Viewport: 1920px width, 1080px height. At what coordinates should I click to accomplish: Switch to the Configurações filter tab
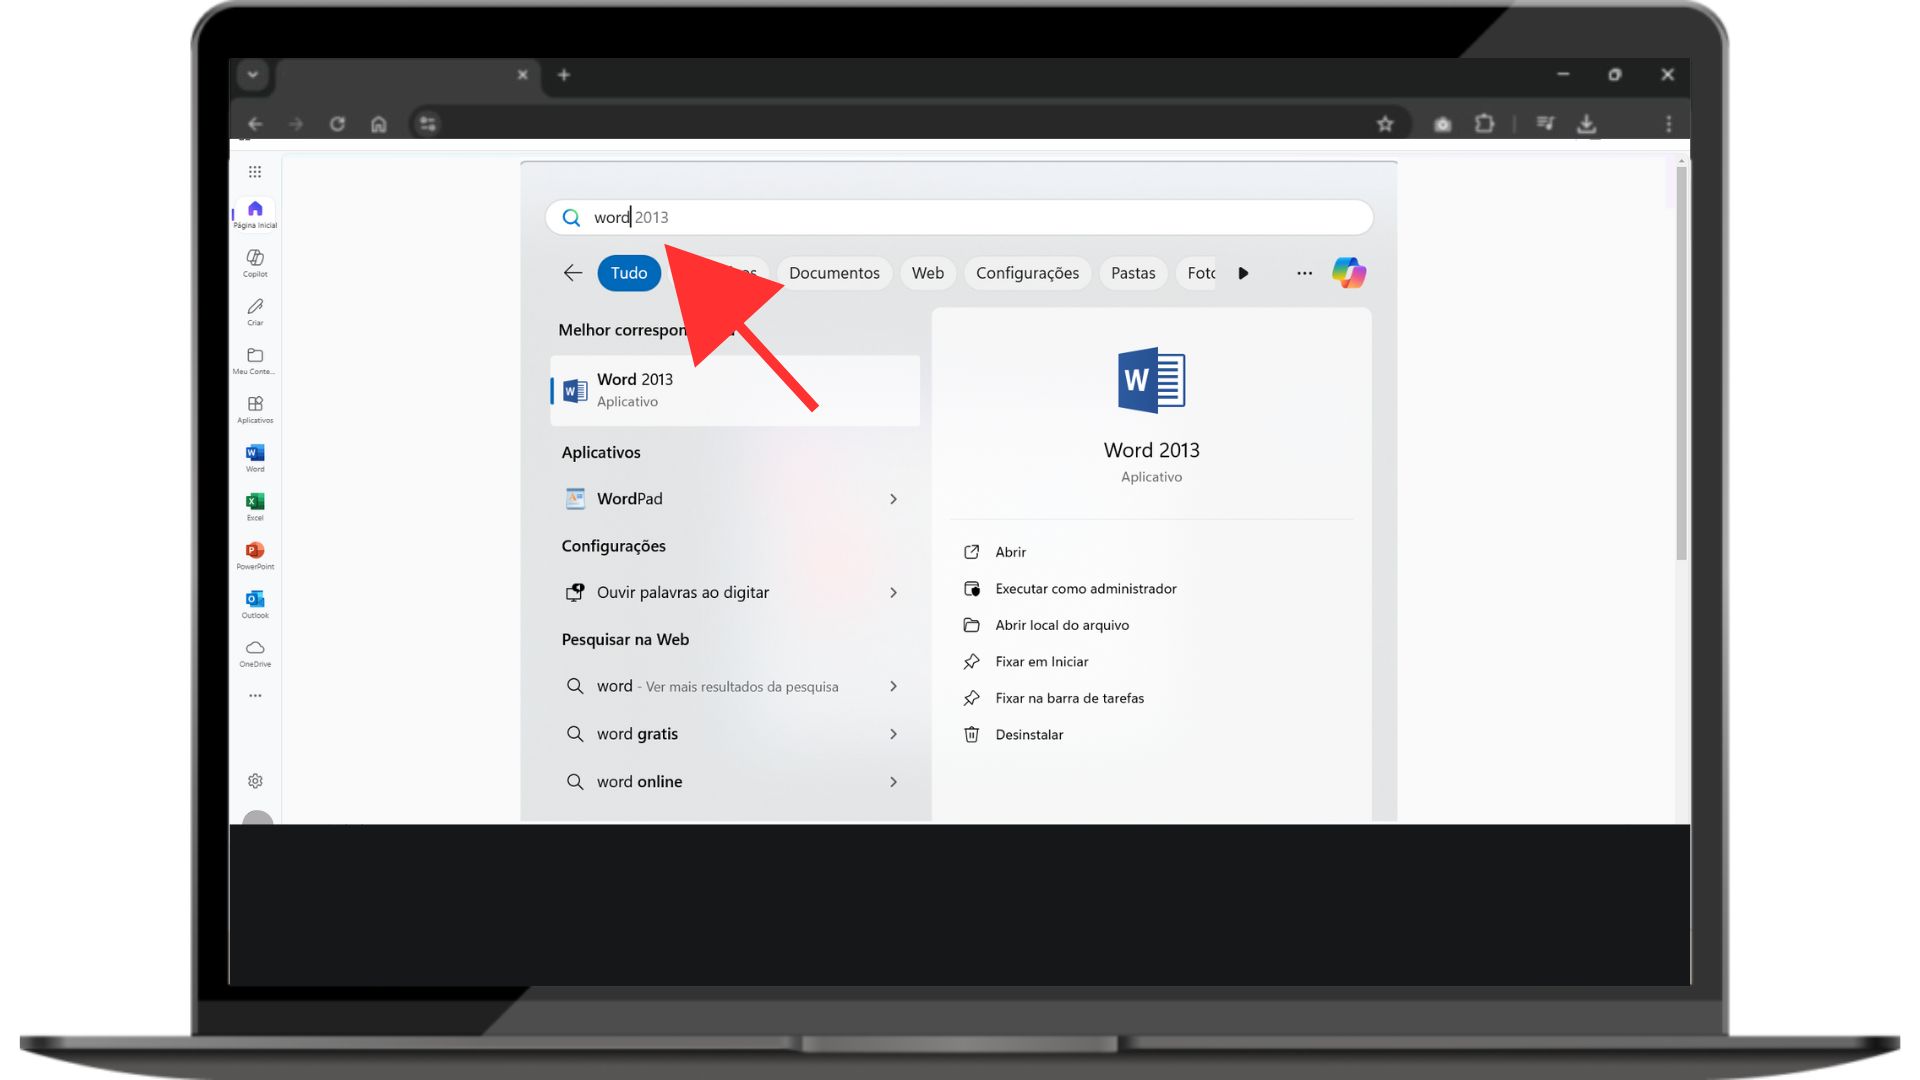(1027, 273)
